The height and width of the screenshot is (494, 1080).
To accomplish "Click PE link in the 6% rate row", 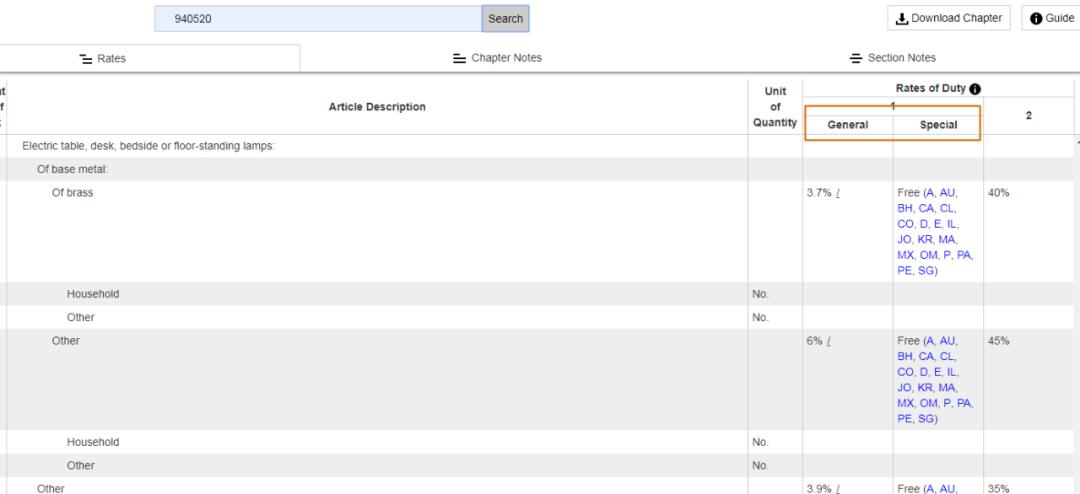I will pyautogui.click(x=906, y=418).
